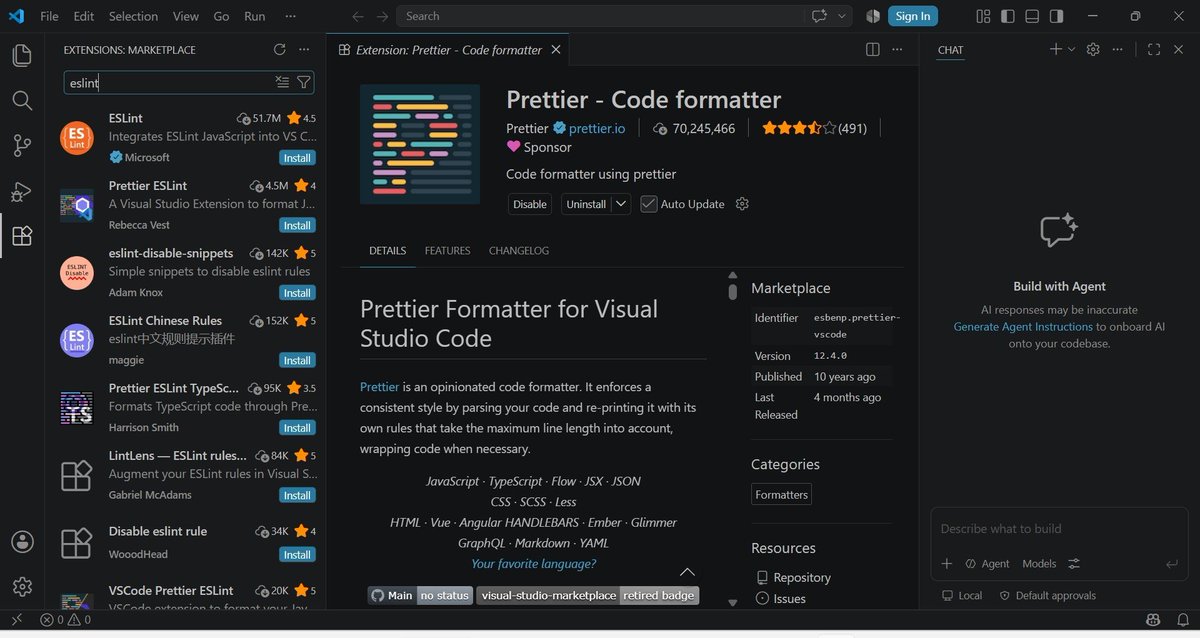Open Default approvals picker
The width and height of the screenshot is (1200, 638).
pos(1047,595)
